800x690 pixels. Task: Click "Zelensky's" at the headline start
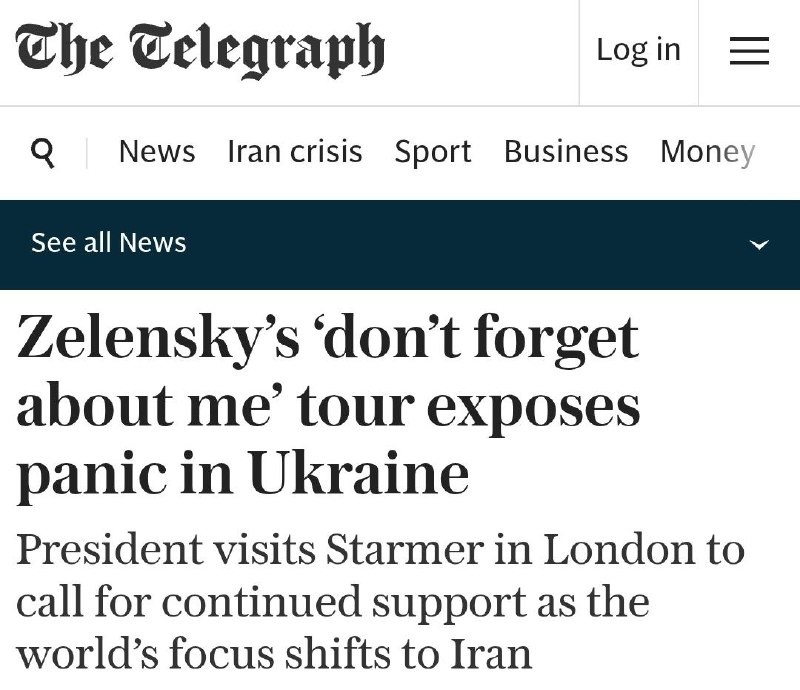[158, 337]
